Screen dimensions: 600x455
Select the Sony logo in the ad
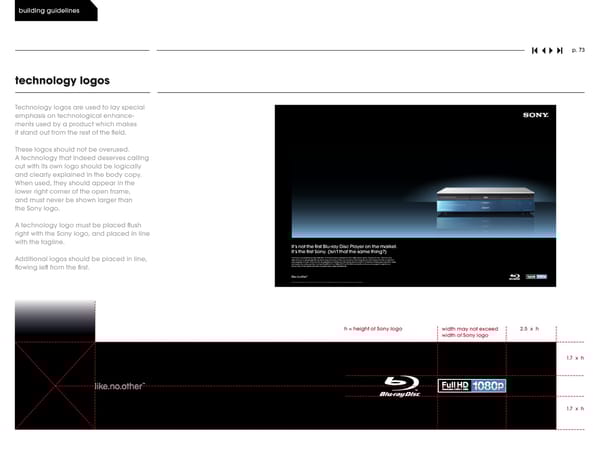535,115
